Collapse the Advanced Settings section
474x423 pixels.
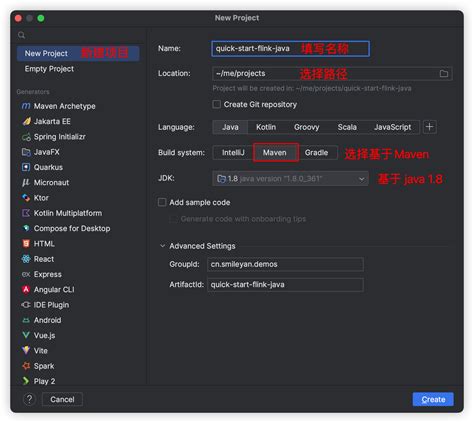point(163,246)
